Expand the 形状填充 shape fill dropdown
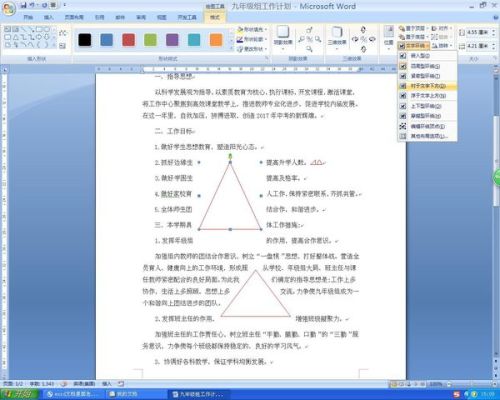500x400 pixels. [x=252, y=30]
